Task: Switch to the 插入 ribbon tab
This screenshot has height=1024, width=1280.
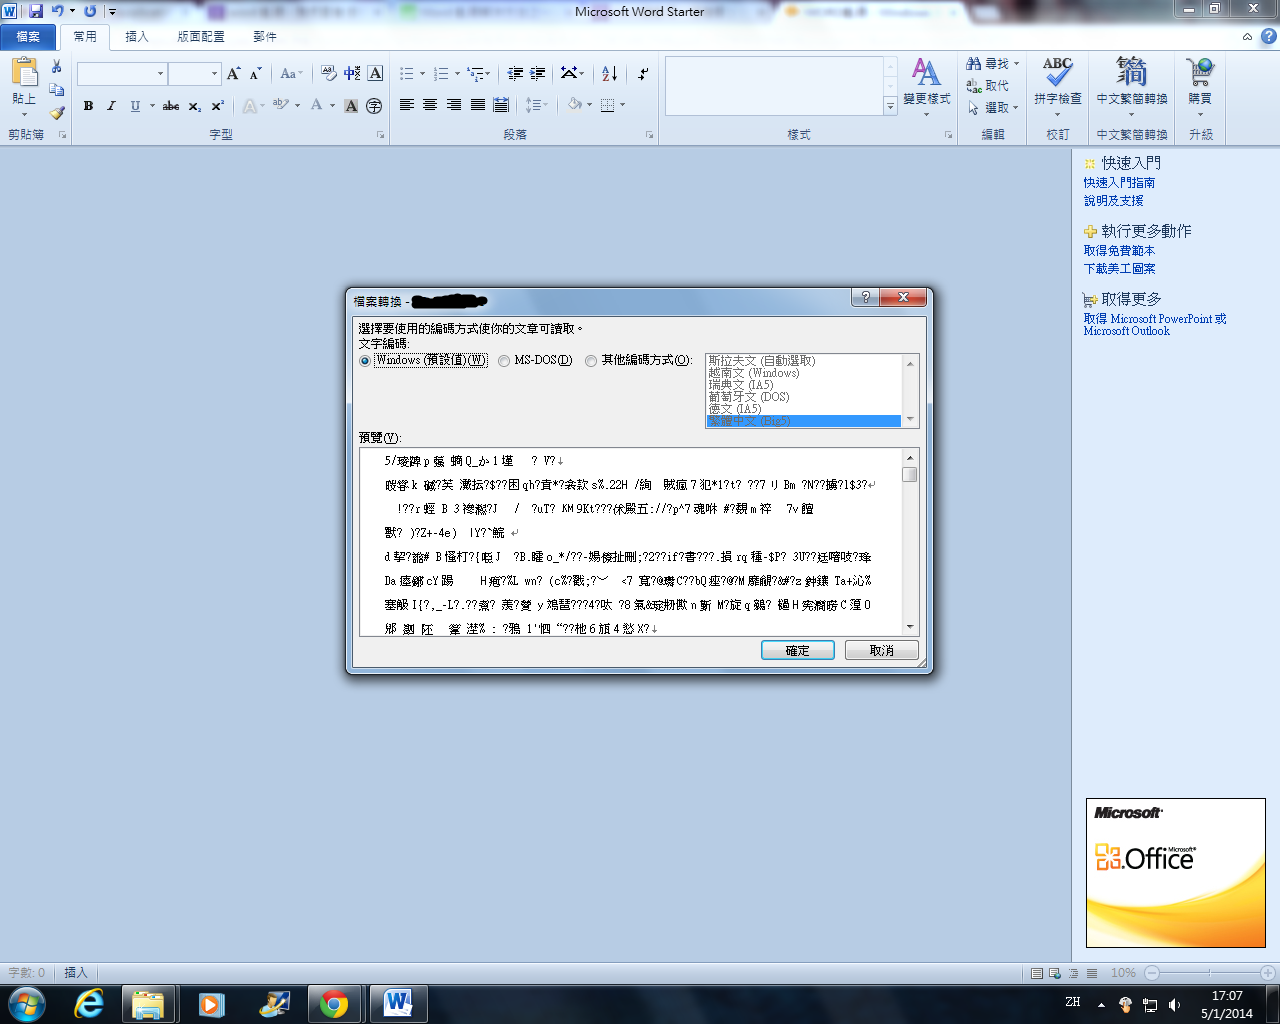Action: 137,37
